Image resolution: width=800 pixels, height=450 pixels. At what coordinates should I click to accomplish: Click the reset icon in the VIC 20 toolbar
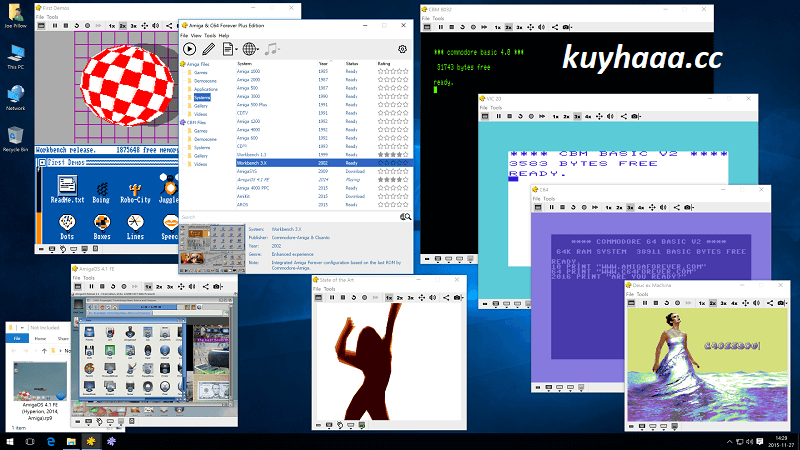click(x=520, y=116)
